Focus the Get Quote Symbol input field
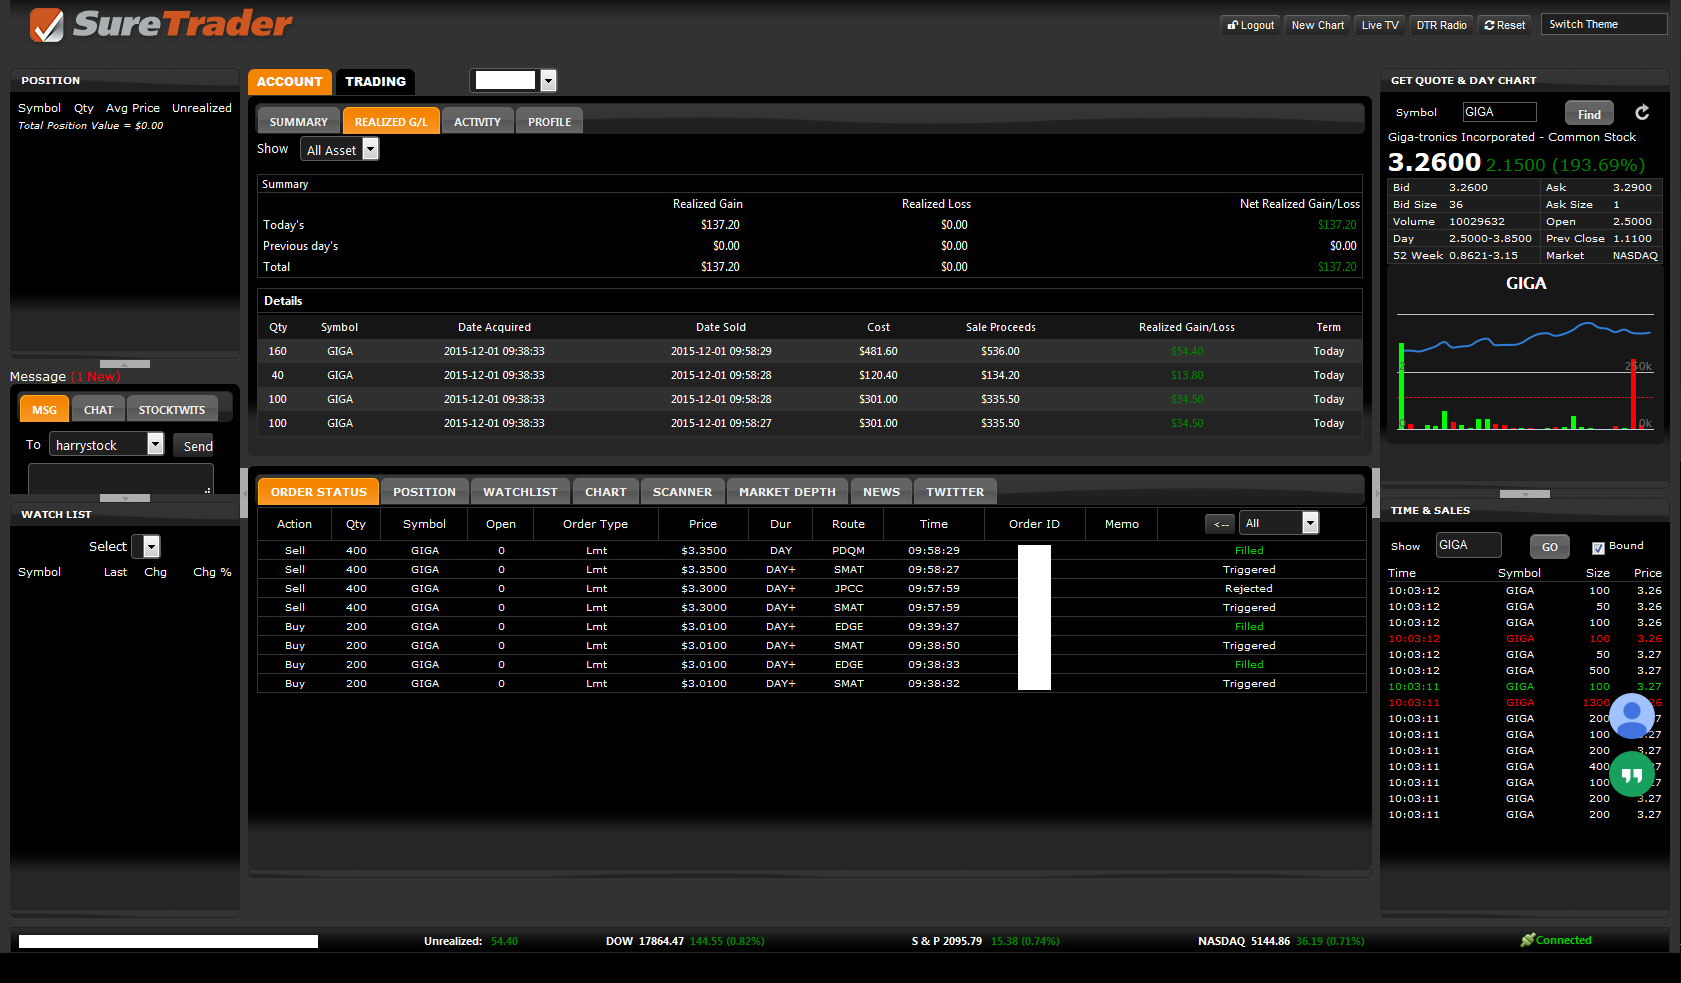The image size is (1681, 983). 1499,112
